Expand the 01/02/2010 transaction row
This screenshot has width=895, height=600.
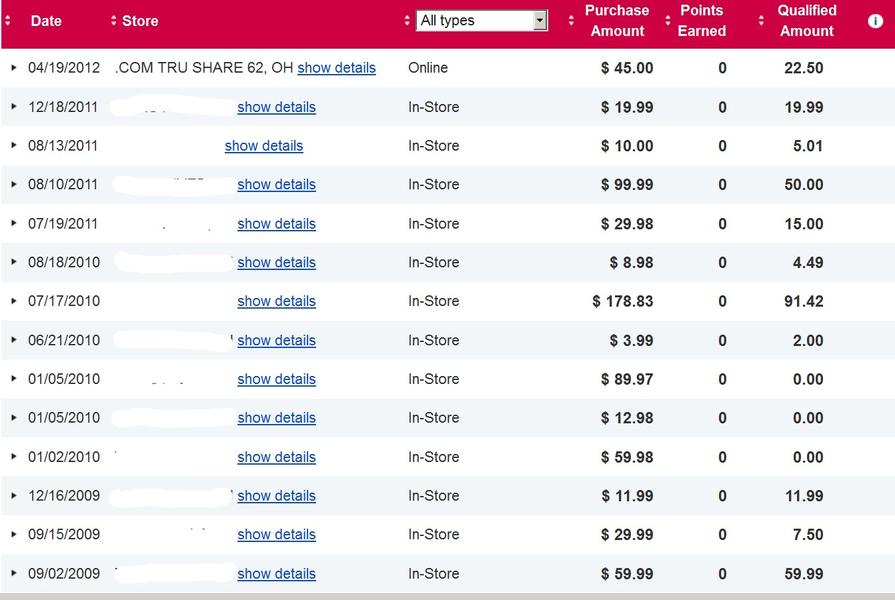click(x=14, y=456)
